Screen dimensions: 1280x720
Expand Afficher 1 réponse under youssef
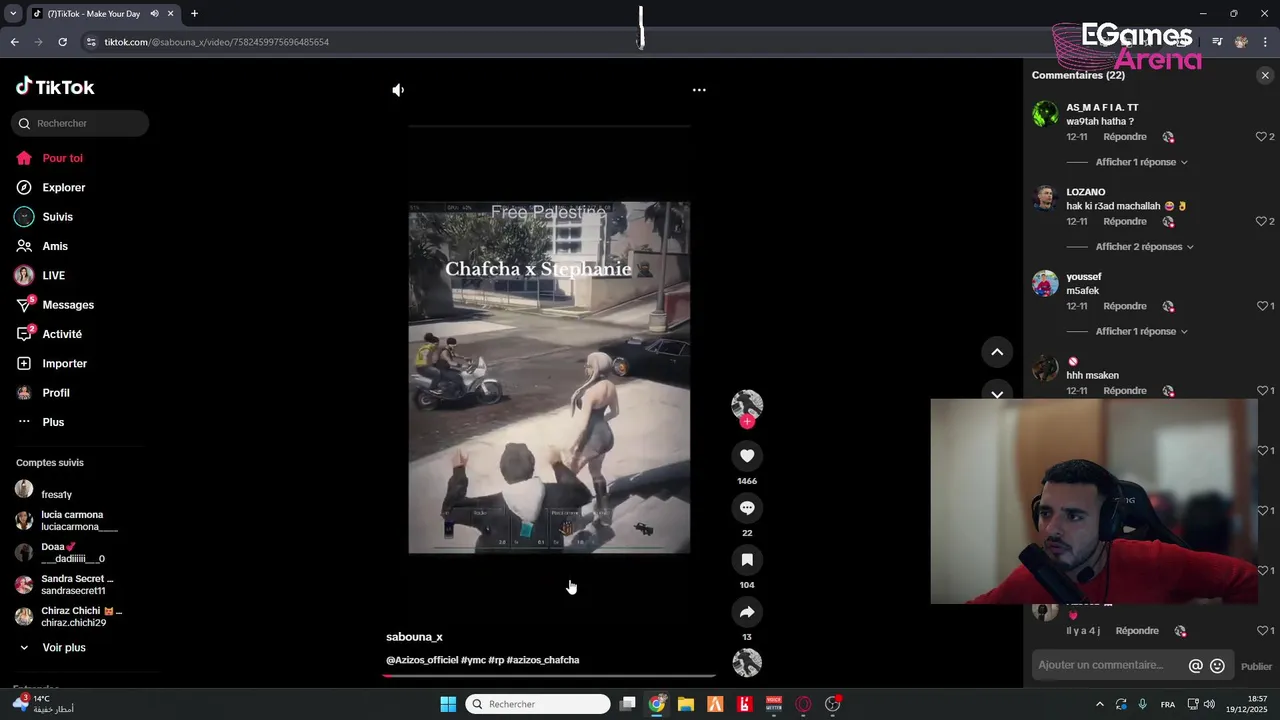1141,331
